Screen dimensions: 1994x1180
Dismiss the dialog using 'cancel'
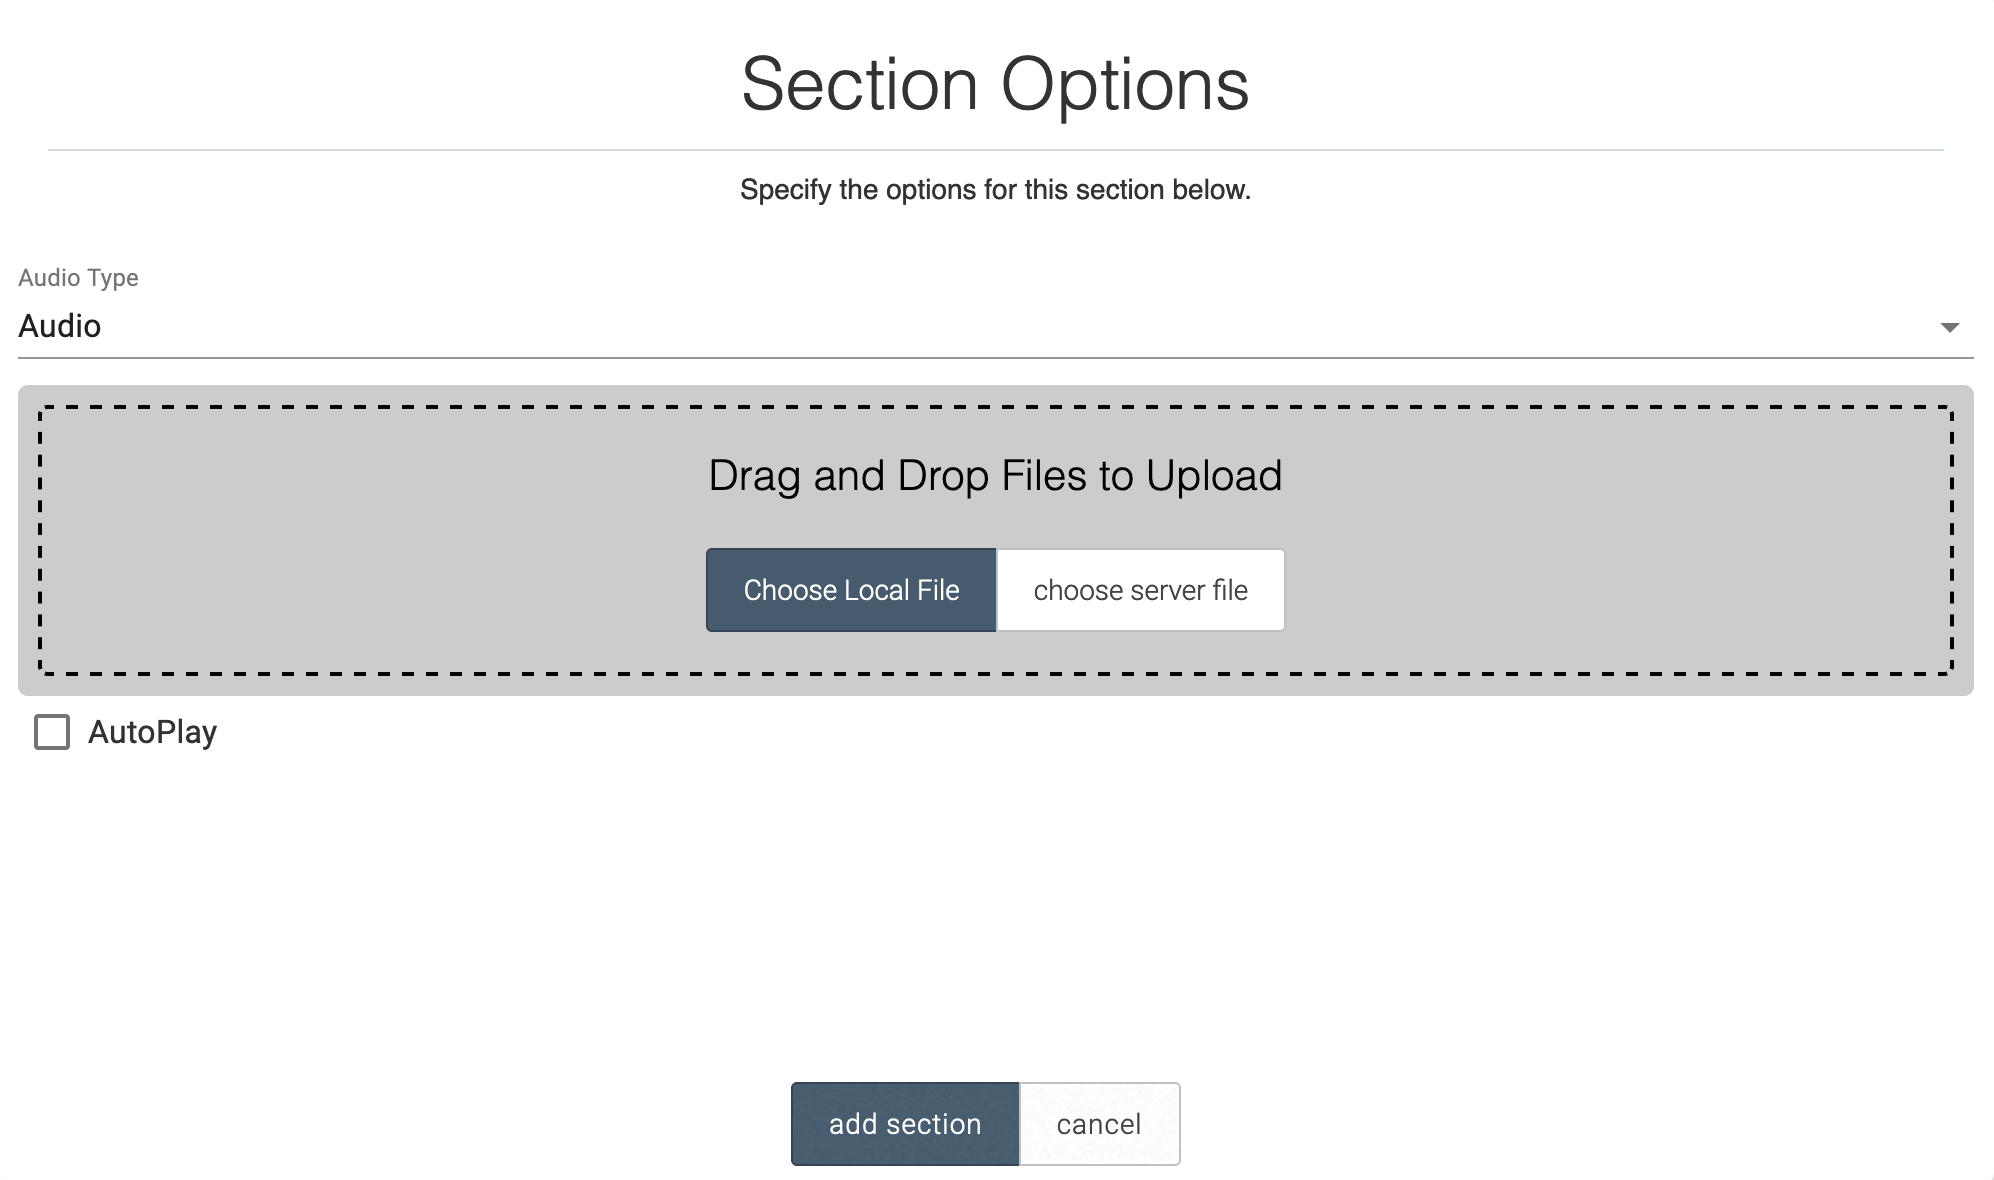[1099, 1124]
